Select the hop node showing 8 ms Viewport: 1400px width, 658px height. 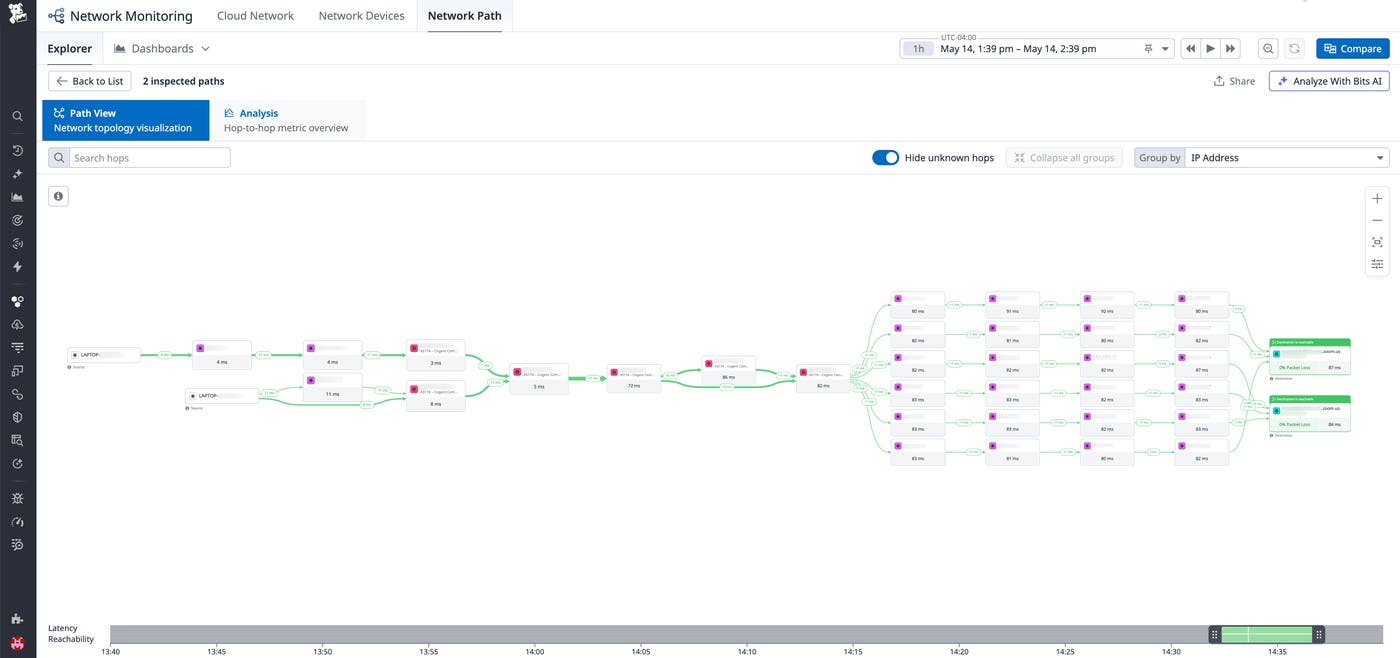tap(436, 396)
